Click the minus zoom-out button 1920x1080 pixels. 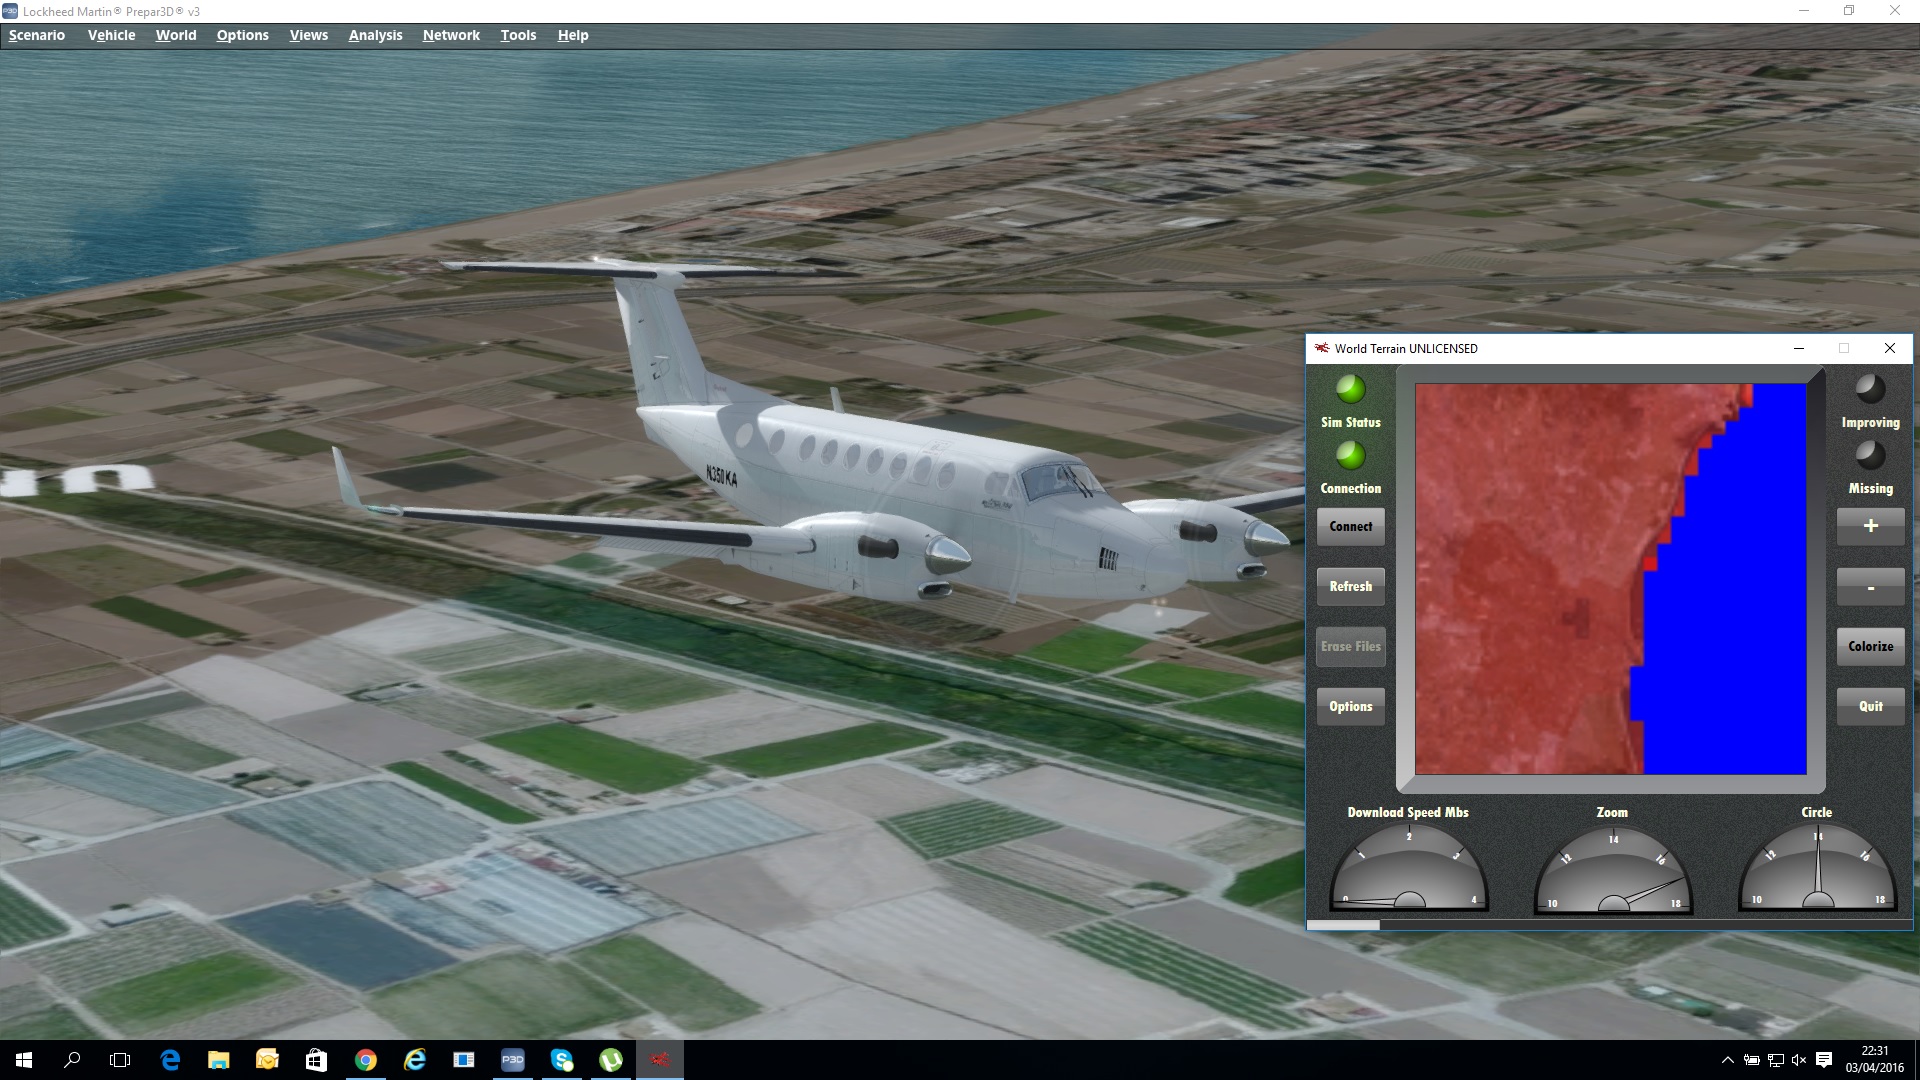point(1871,587)
